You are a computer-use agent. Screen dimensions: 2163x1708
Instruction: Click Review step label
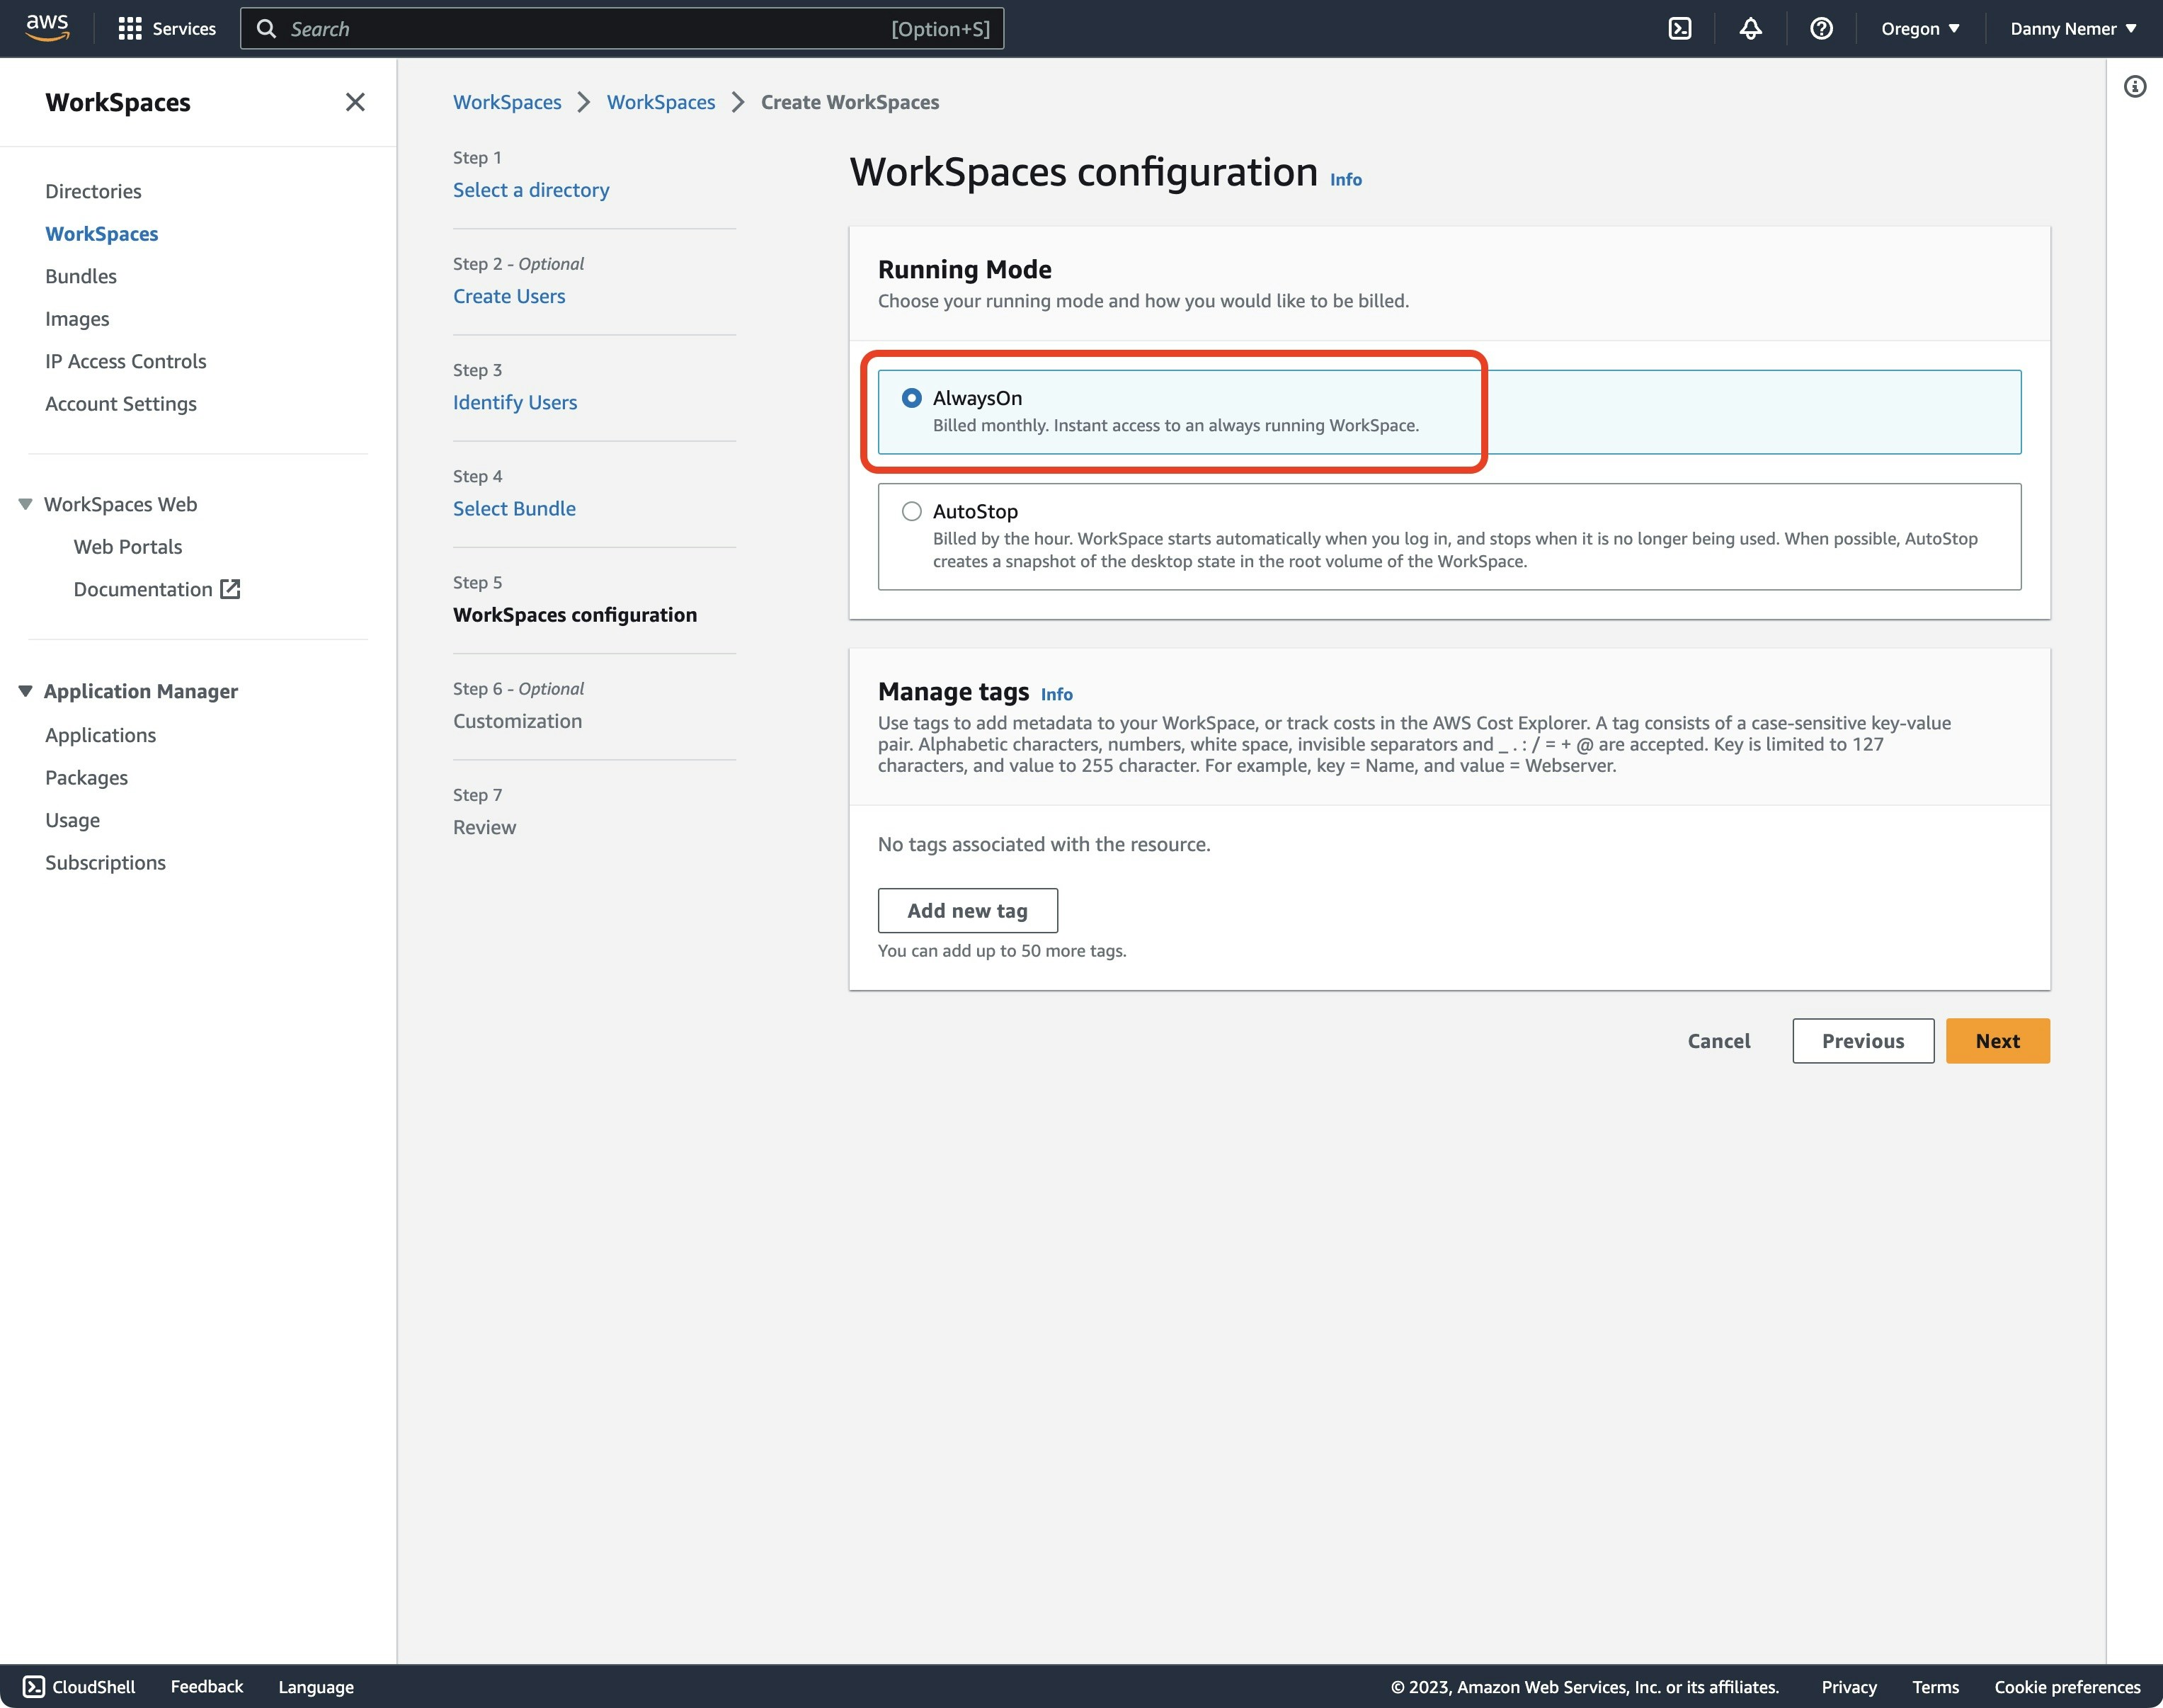[x=484, y=827]
